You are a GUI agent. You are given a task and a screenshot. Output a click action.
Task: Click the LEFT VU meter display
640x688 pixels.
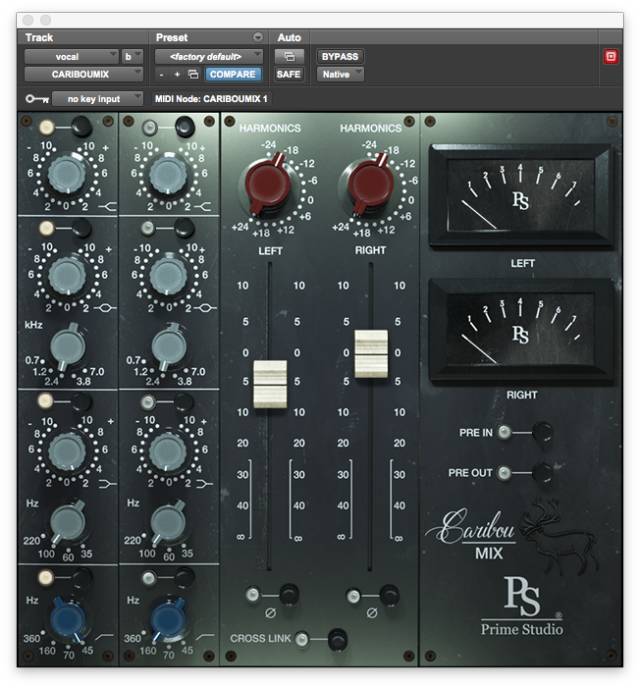coord(521,196)
